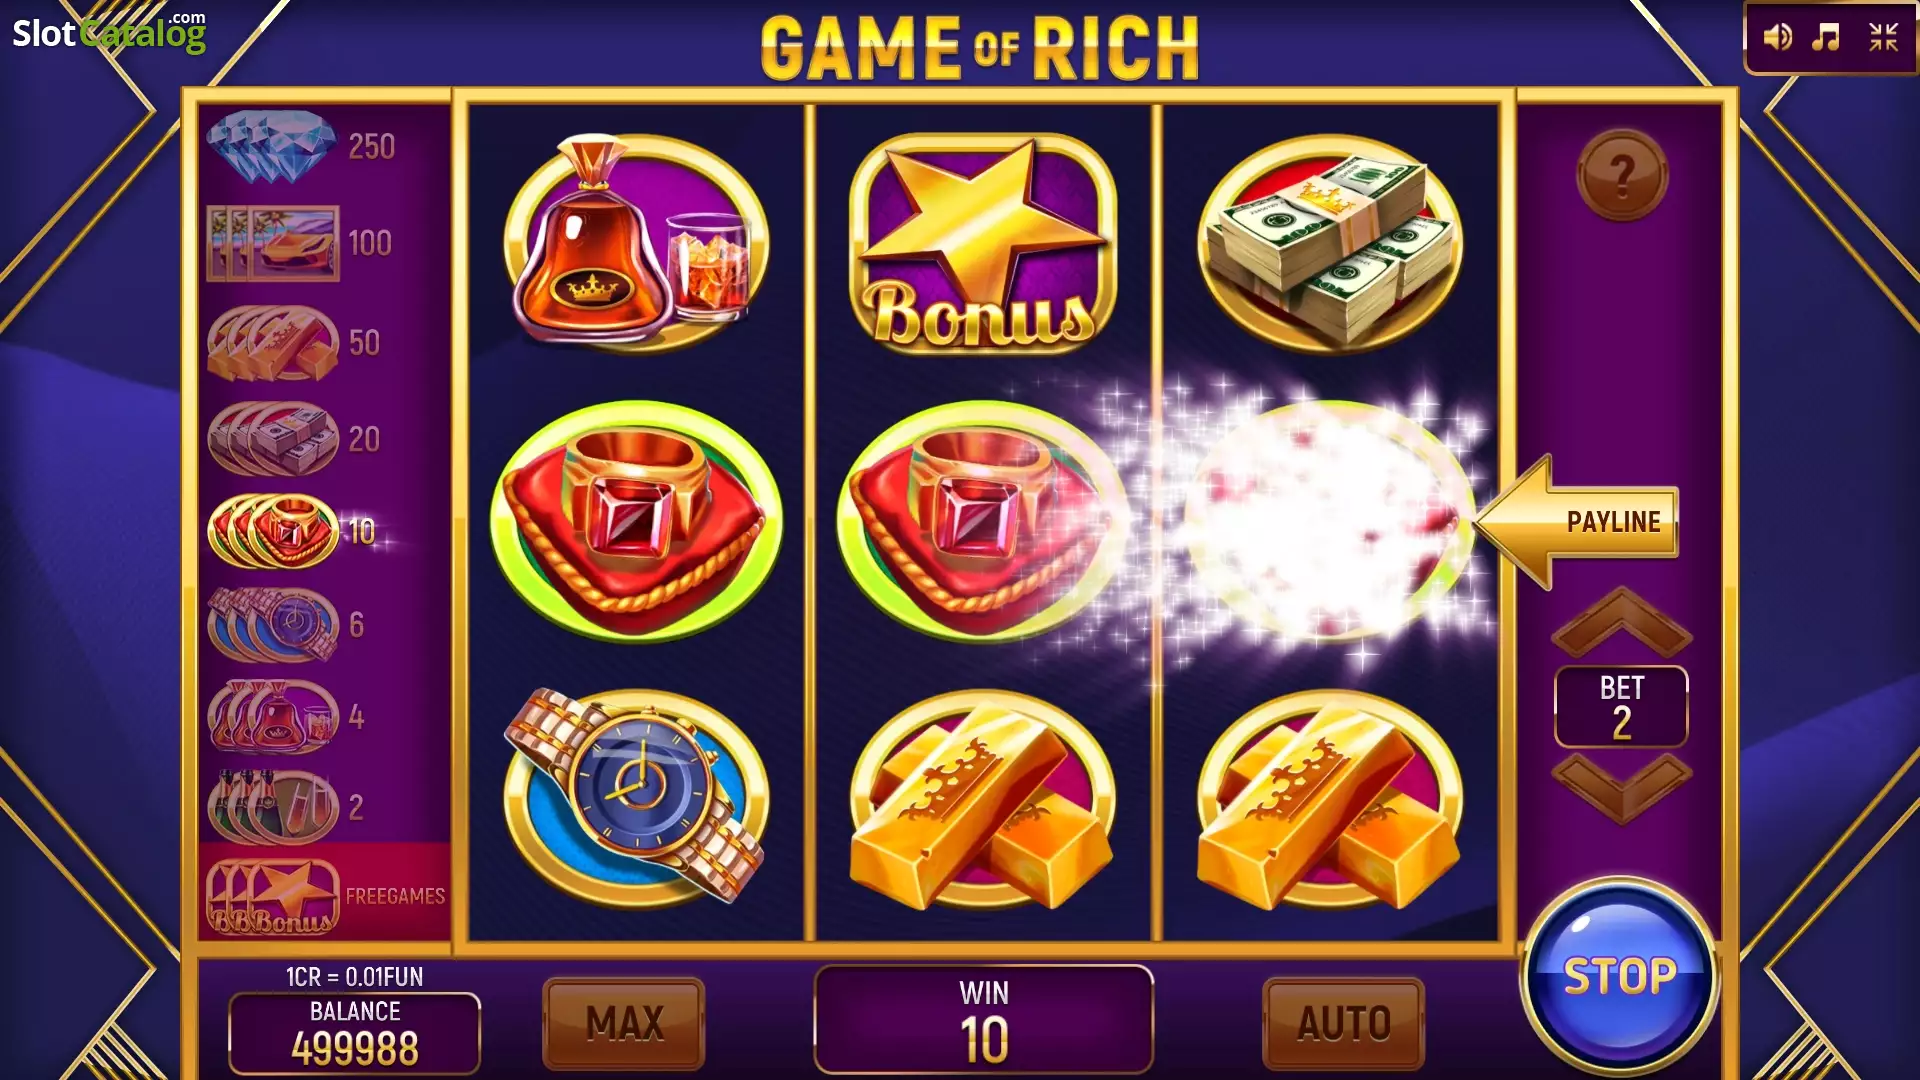The image size is (1920, 1080).
Task: Select the Bonus FREEGAMES paytable entry
Action: pos(325,895)
